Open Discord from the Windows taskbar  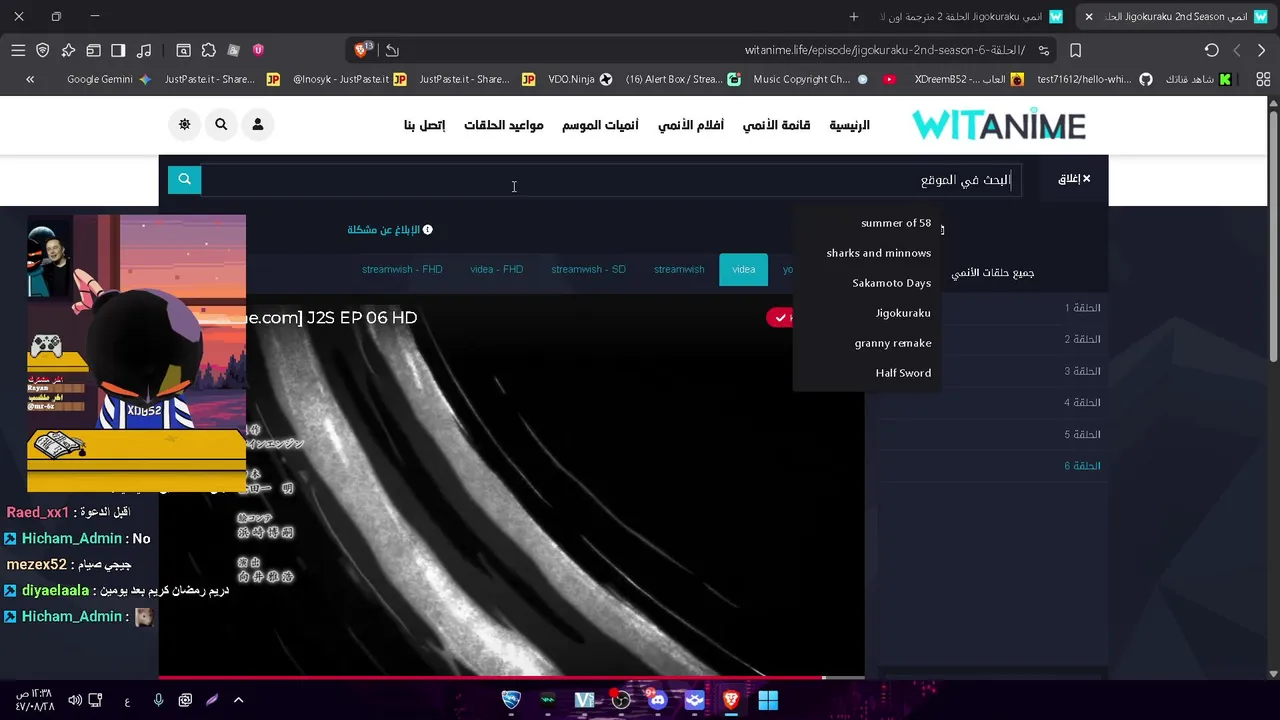coord(657,700)
